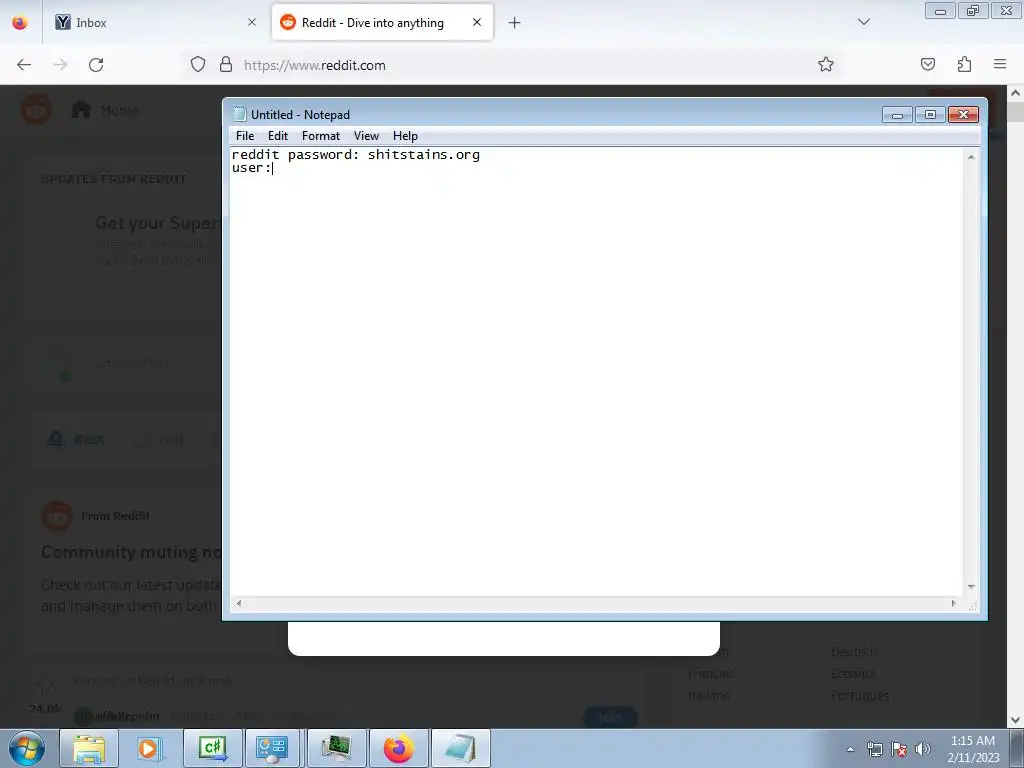The width and height of the screenshot is (1024, 768).
Task: Open the Action Center flag icon
Action: (x=899, y=749)
